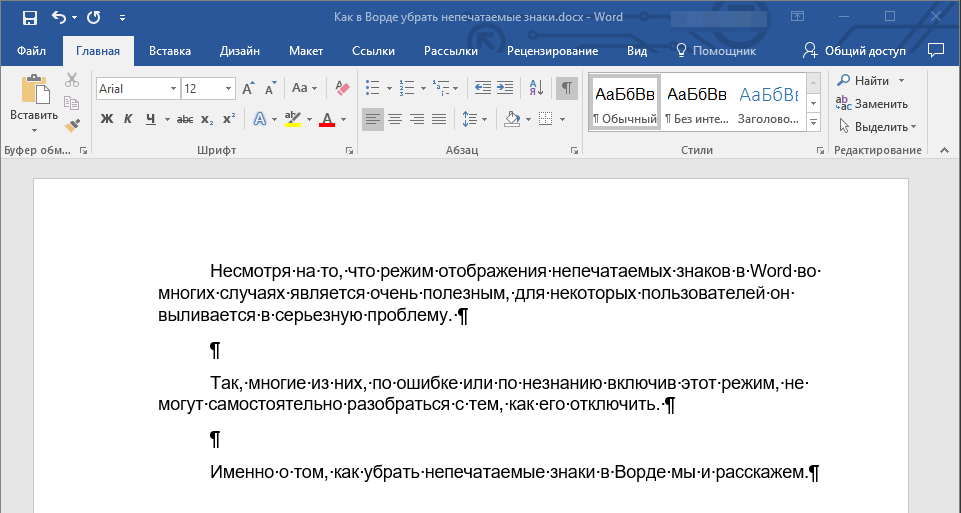Click the Cut scissors icon
The height and width of the screenshot is (513, 961).
pyautogui.click(x=72, y=81)
